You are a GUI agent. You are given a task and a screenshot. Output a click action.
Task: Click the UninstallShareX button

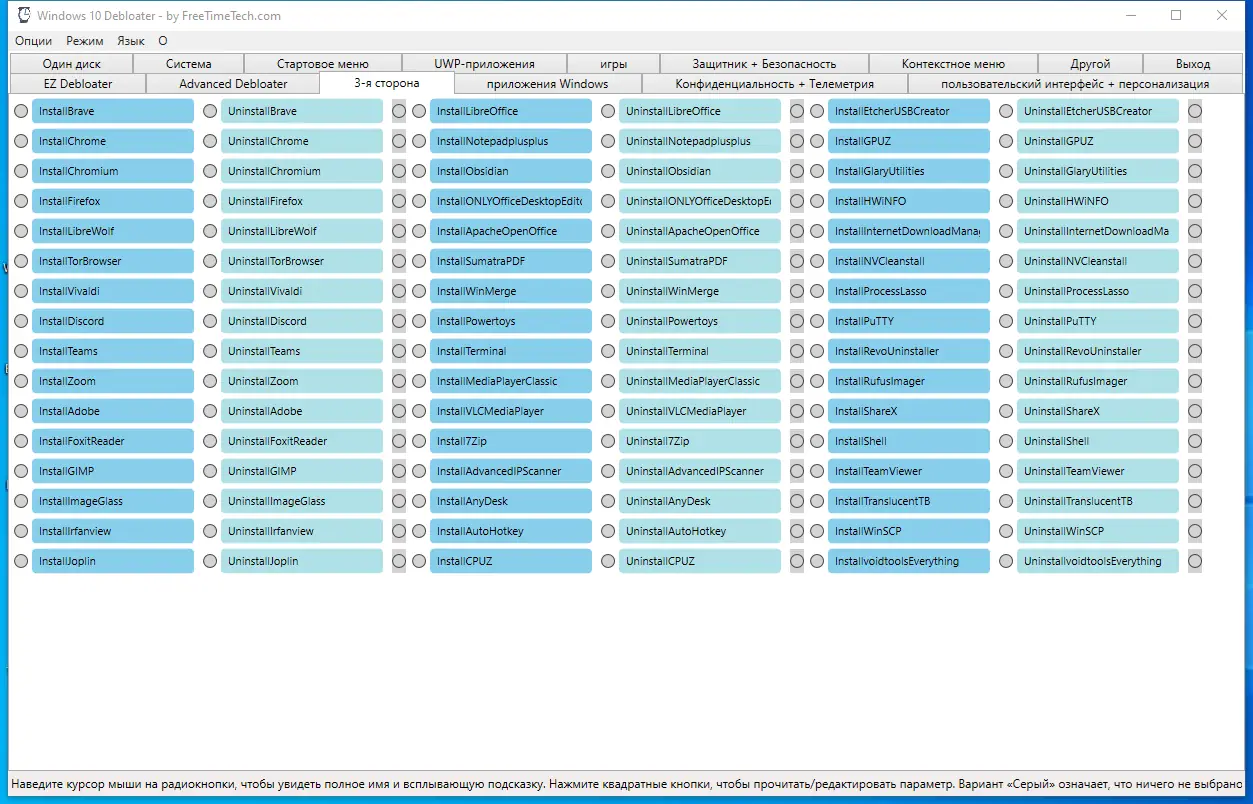[1098, 411]
